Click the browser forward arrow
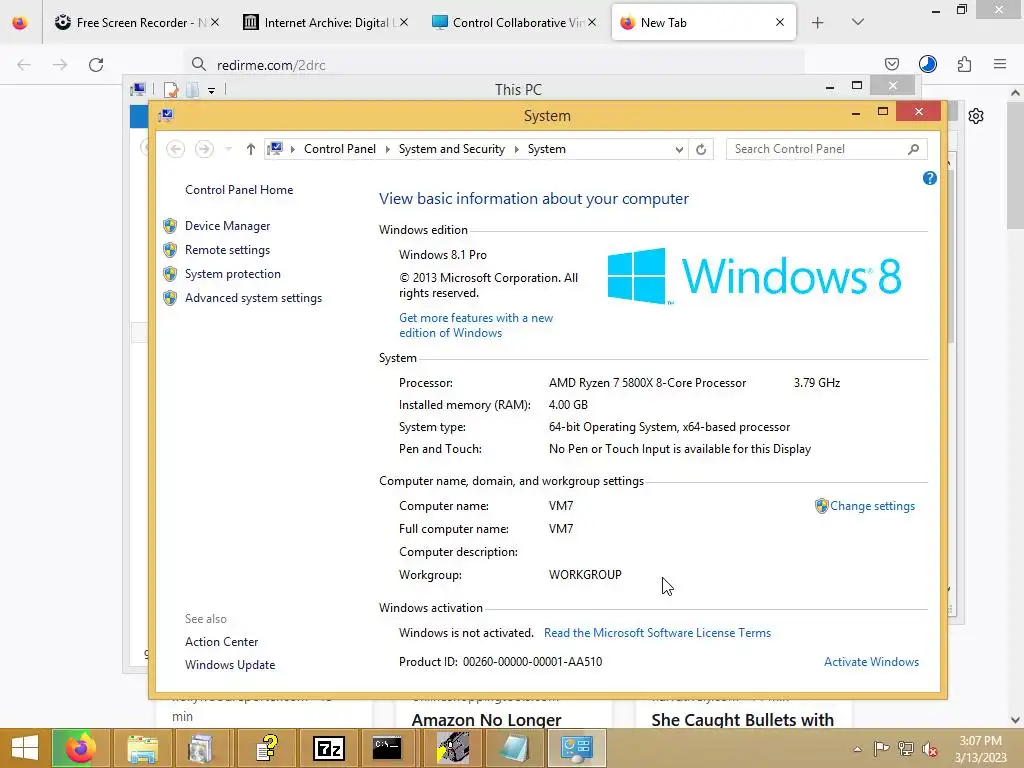Screen dimensions: 1024x768 (60, 65)
